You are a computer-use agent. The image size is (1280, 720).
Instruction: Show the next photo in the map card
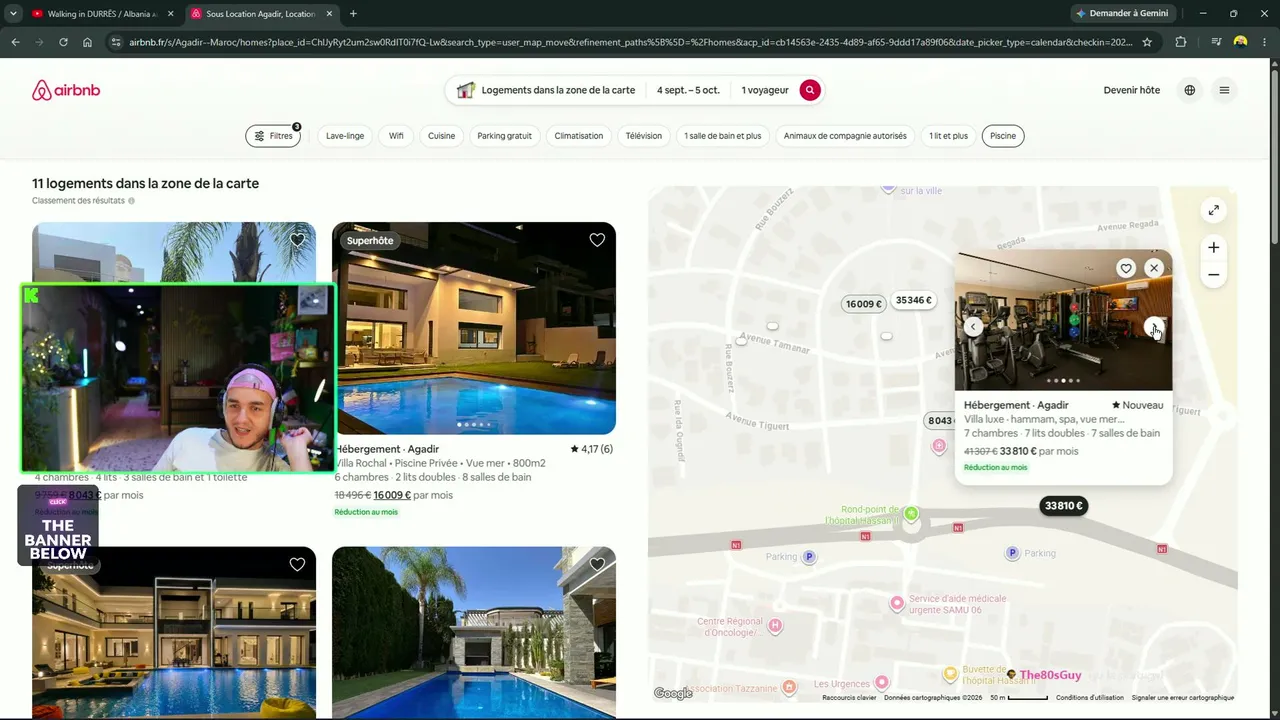coord(1154,327)
